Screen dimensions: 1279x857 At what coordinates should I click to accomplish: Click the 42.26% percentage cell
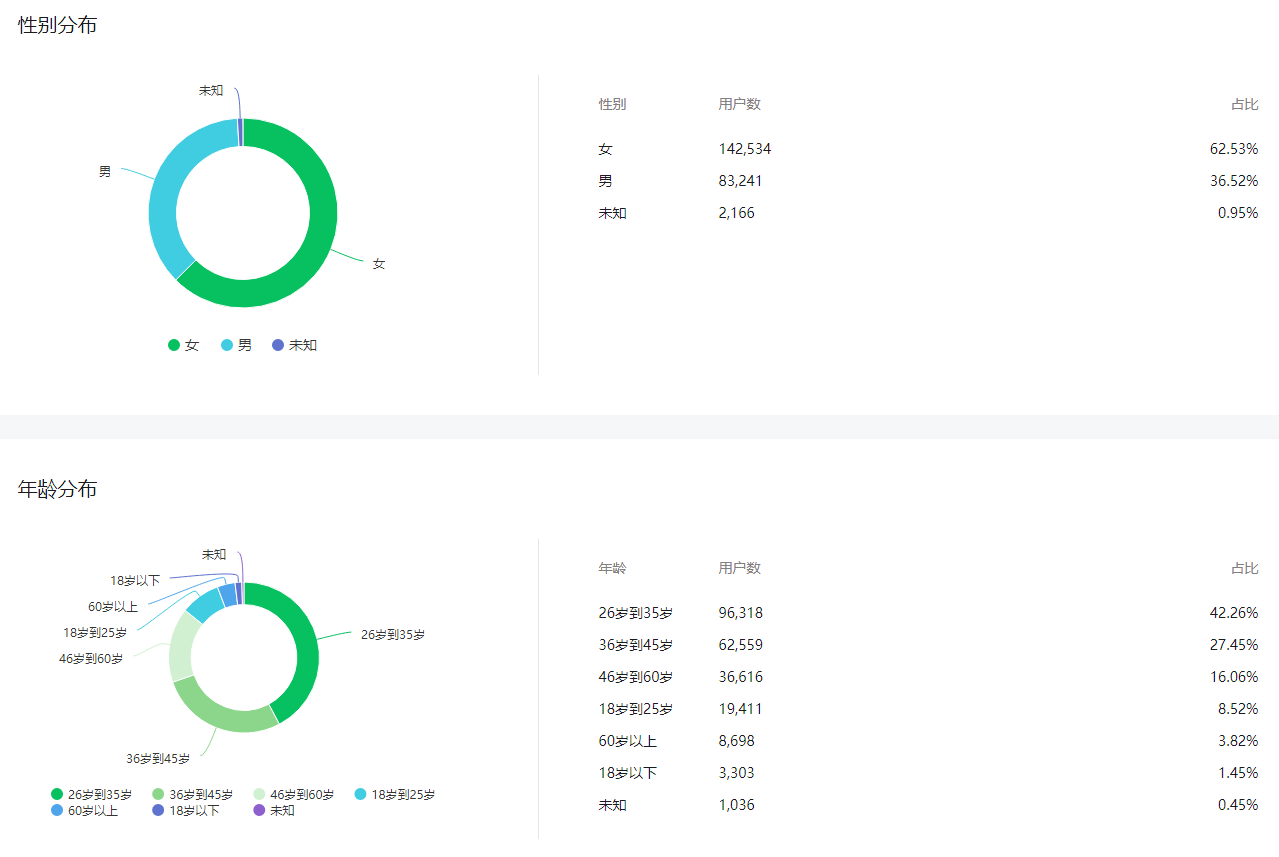[1234, 613]
